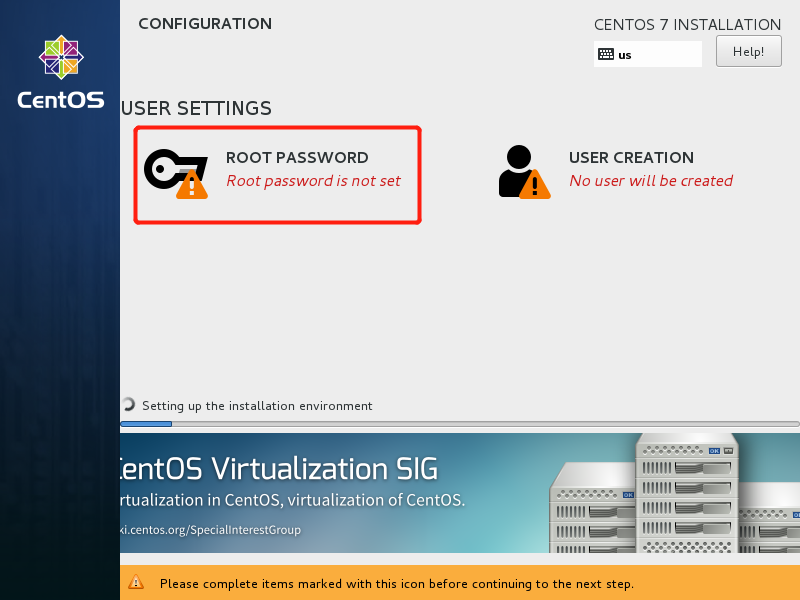
Task: Open the root password key icon
Action: pyautogui.click(x=176, y=173)
